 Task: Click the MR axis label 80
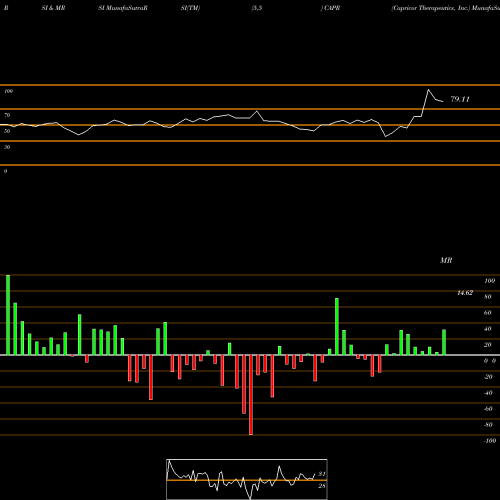(x=487, y=297)
